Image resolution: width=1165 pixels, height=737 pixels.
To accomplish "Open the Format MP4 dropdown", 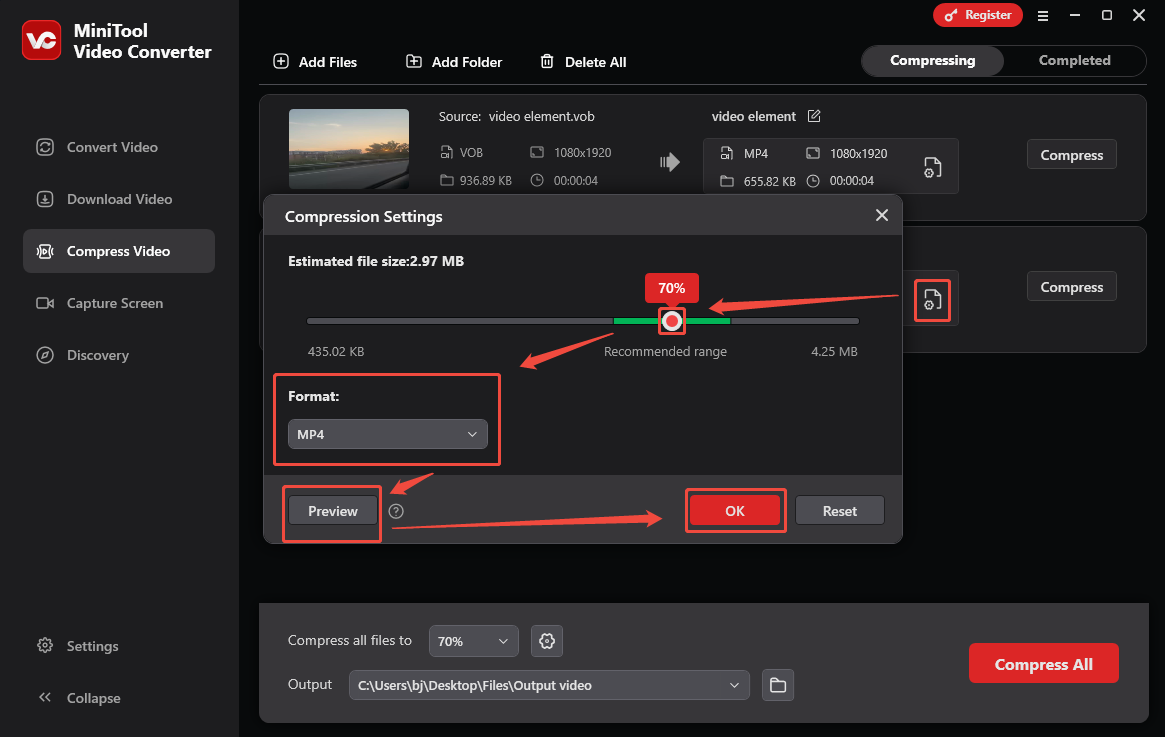I will 388,435.
